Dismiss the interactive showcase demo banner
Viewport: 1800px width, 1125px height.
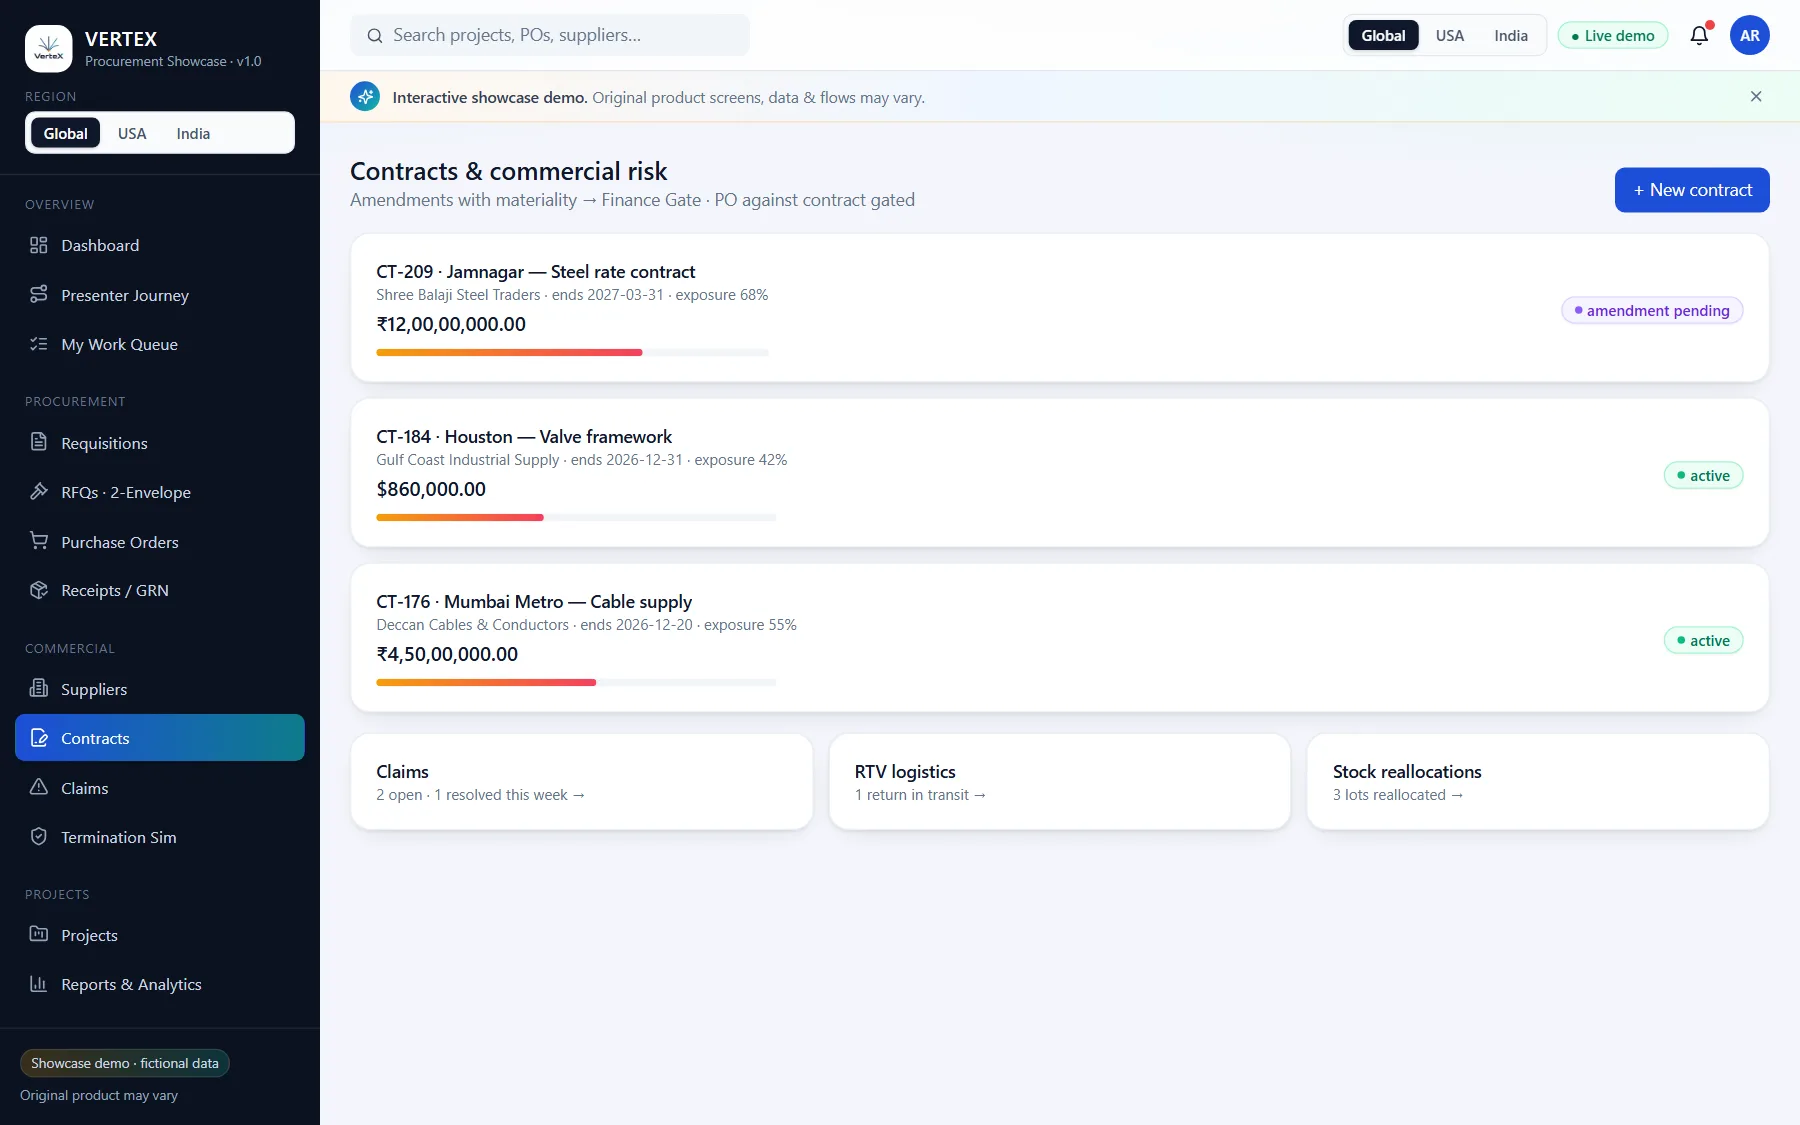click(1756, 97)
